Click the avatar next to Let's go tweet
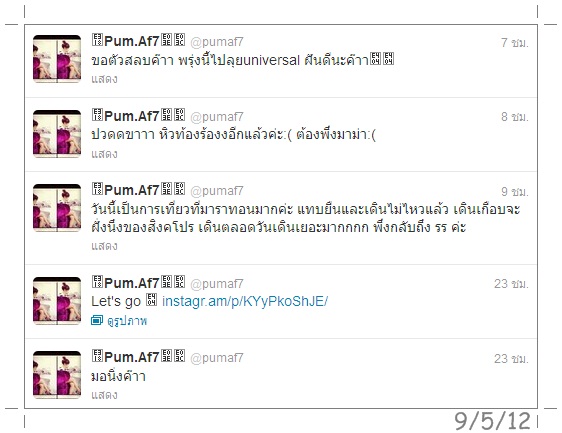 click(x=57, y=301)
